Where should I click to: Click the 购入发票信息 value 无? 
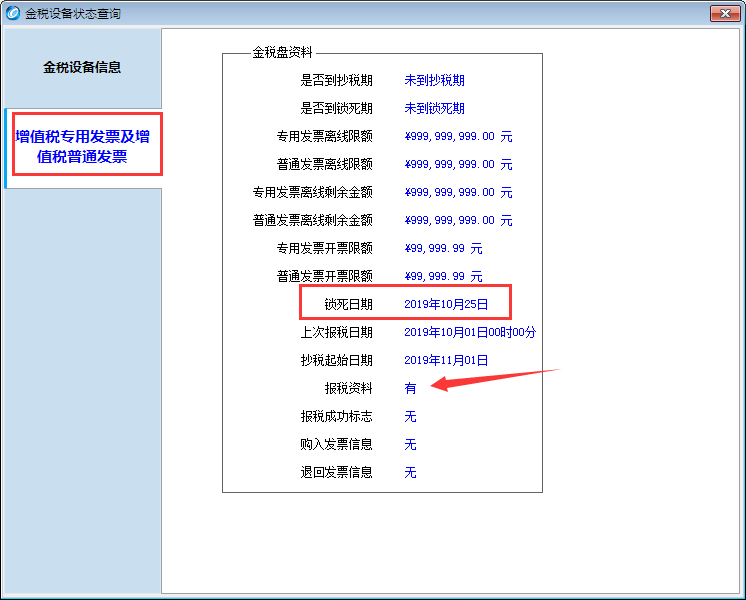pos(410,444)
